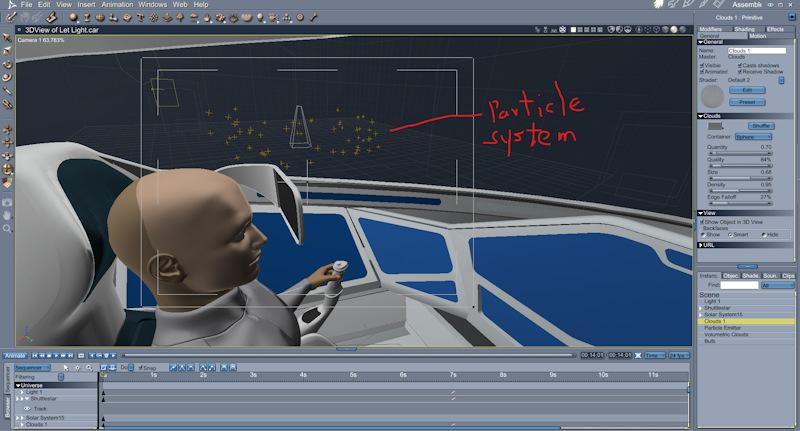Image resolution: width=800 pixels, height=431 pixels.
Task: Open the Assemble room hand icon
Action: (660, 4)
